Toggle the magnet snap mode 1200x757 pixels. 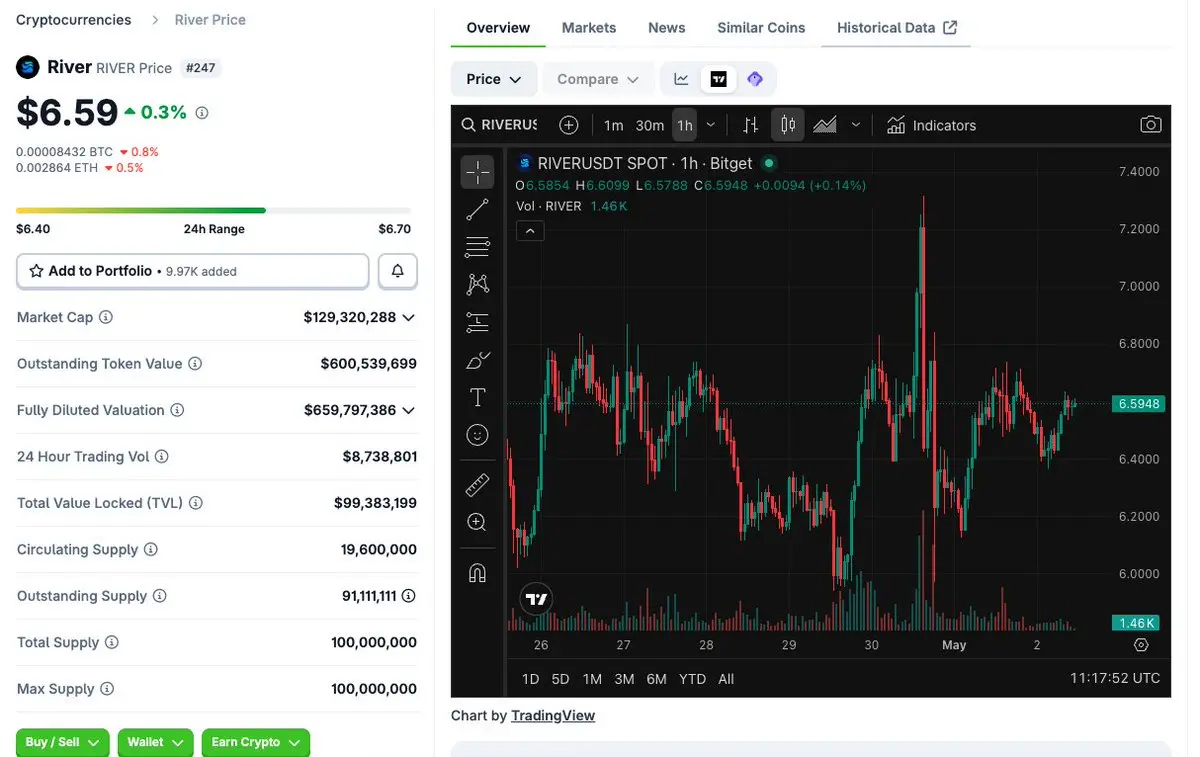click(x=478, y=573)
